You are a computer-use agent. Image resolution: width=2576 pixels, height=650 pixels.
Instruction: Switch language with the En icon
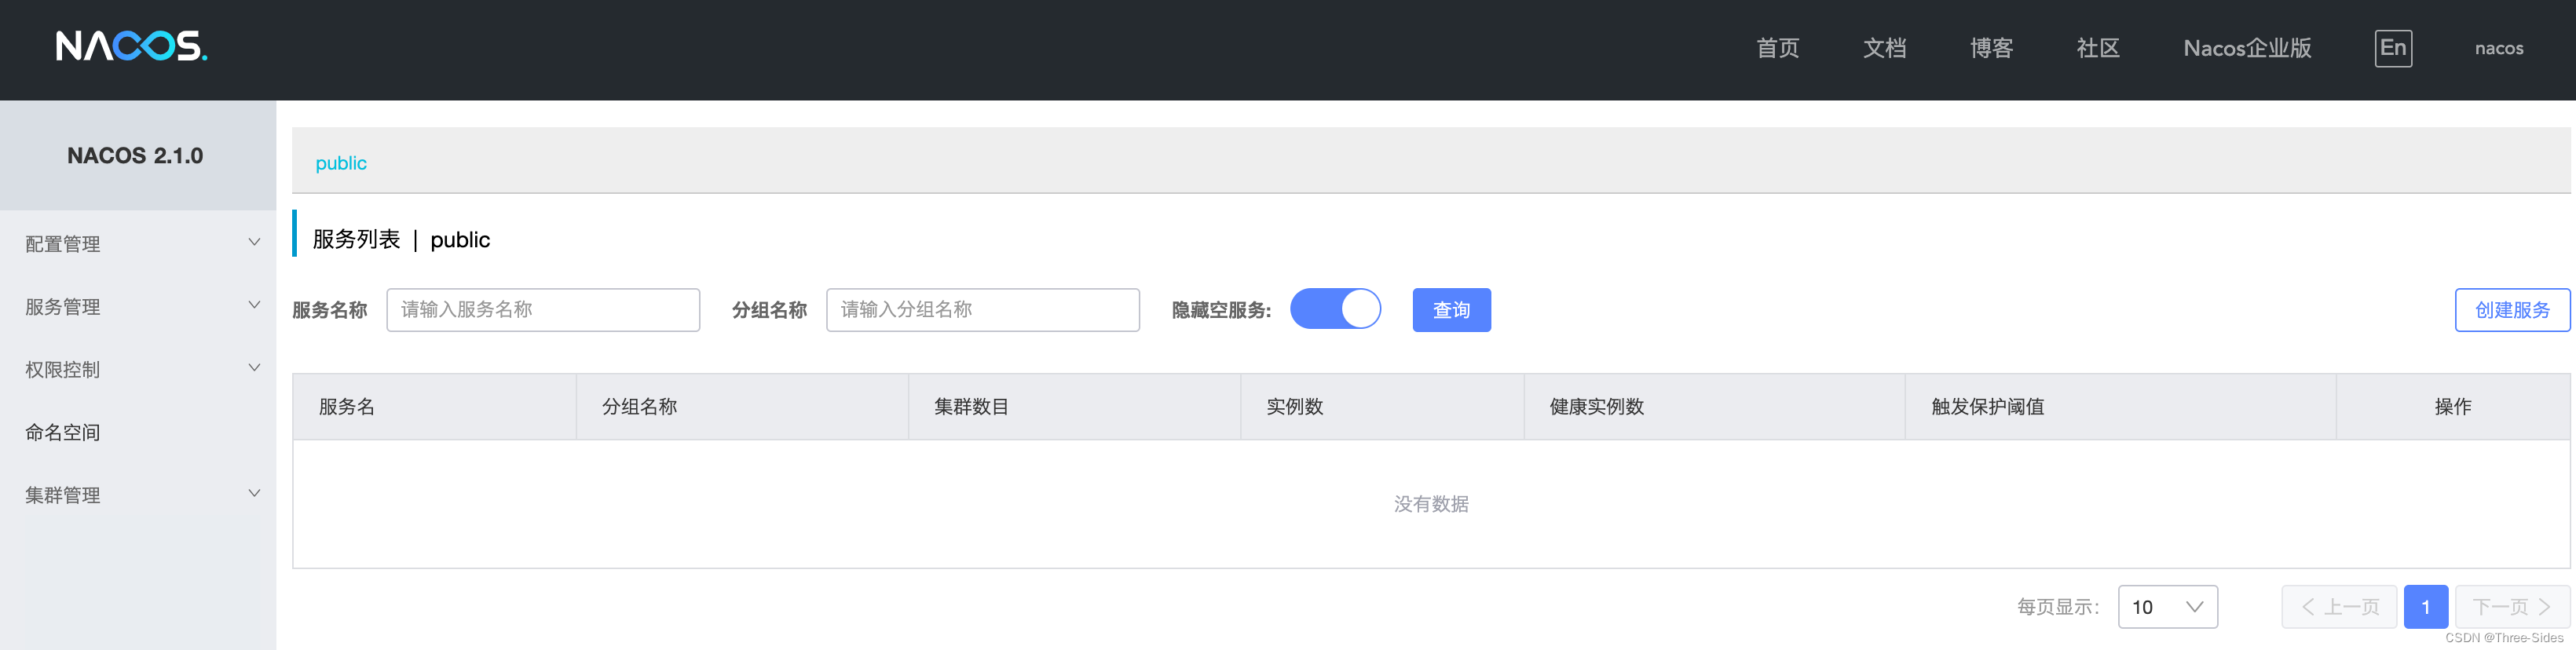[x=2393, y=48]
